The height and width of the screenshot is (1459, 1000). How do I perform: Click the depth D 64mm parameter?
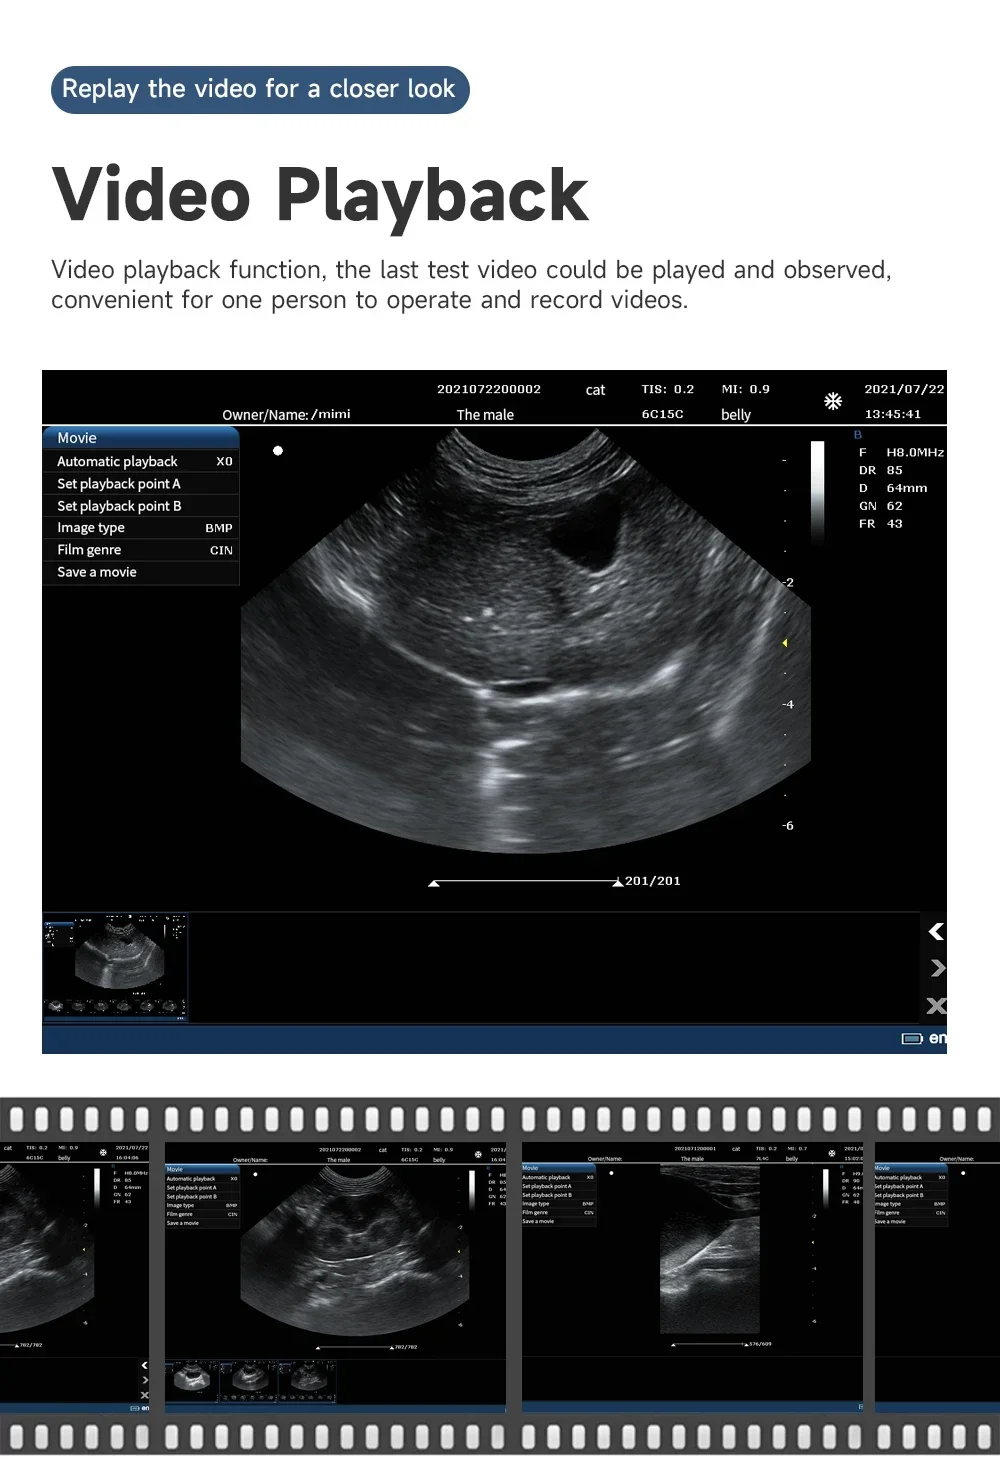coord(893,488)
